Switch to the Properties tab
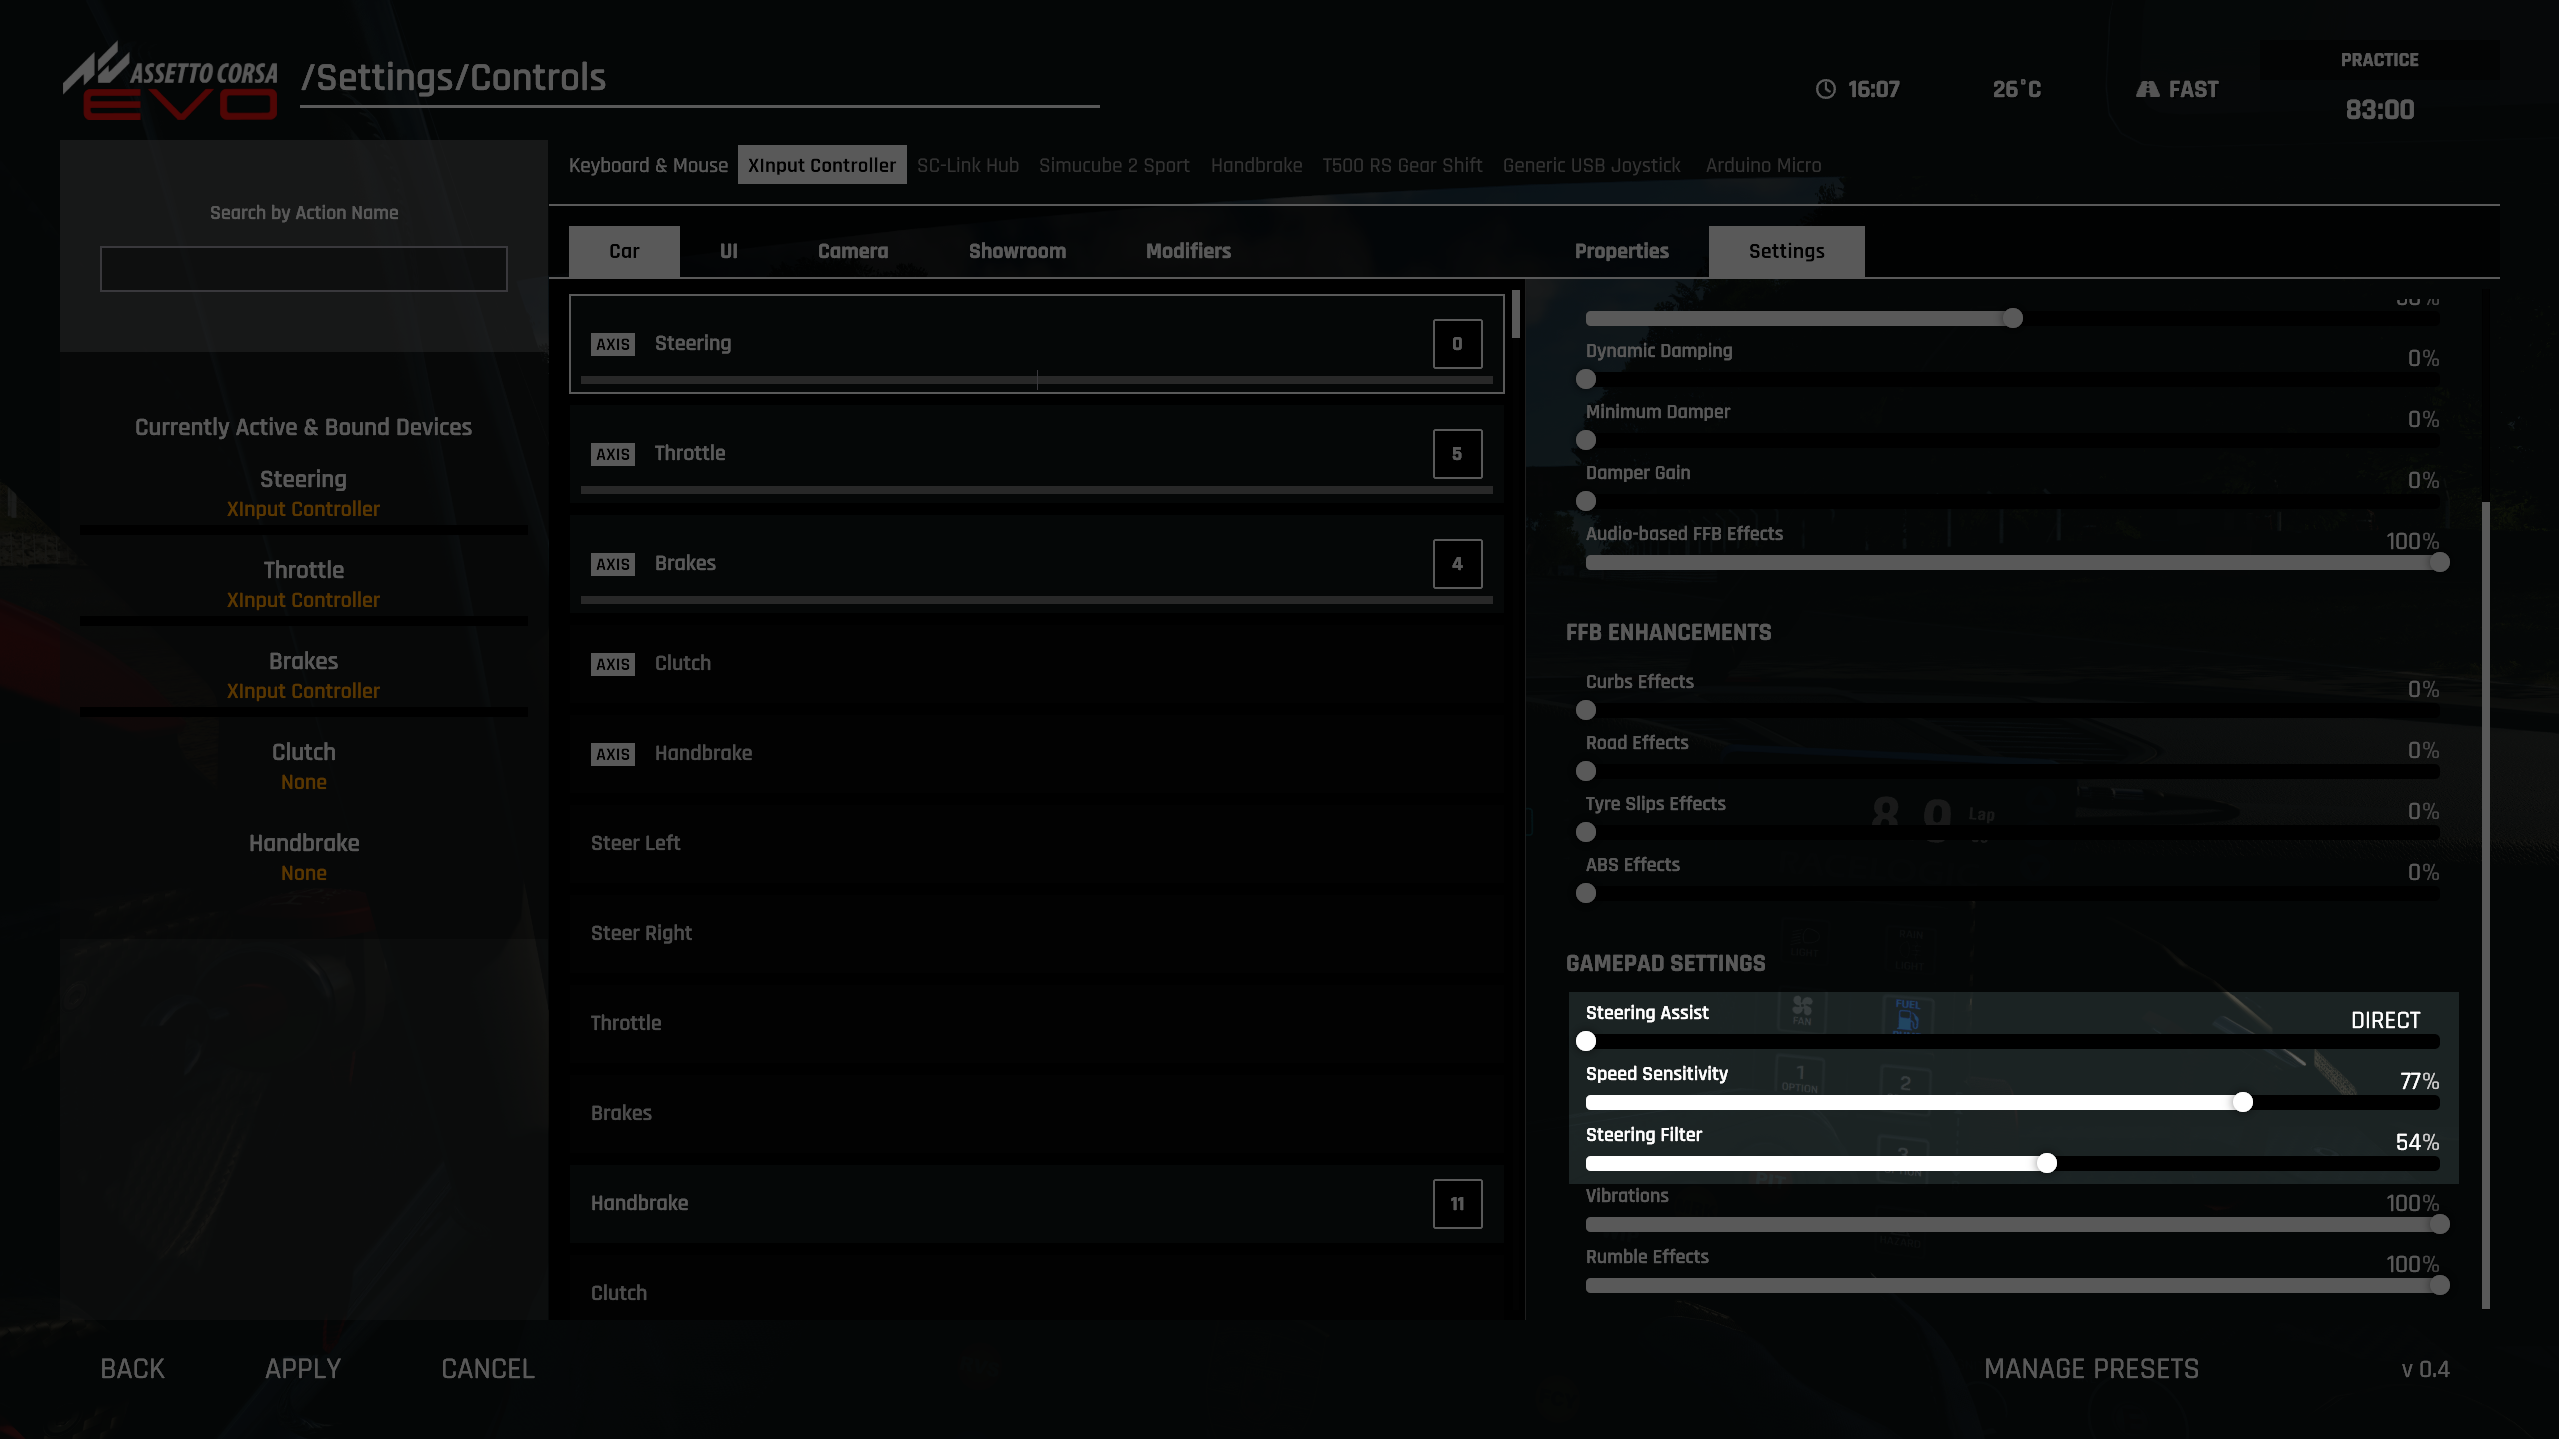2559x1439 pixels. click(x=1620, y=250)
